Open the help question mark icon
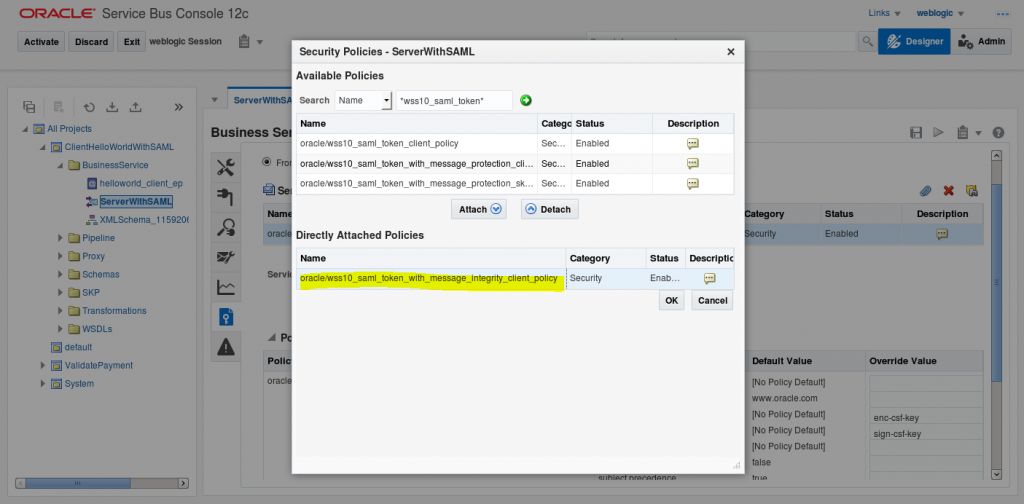Screen dimensions: 1024x504 click(998, 133)
